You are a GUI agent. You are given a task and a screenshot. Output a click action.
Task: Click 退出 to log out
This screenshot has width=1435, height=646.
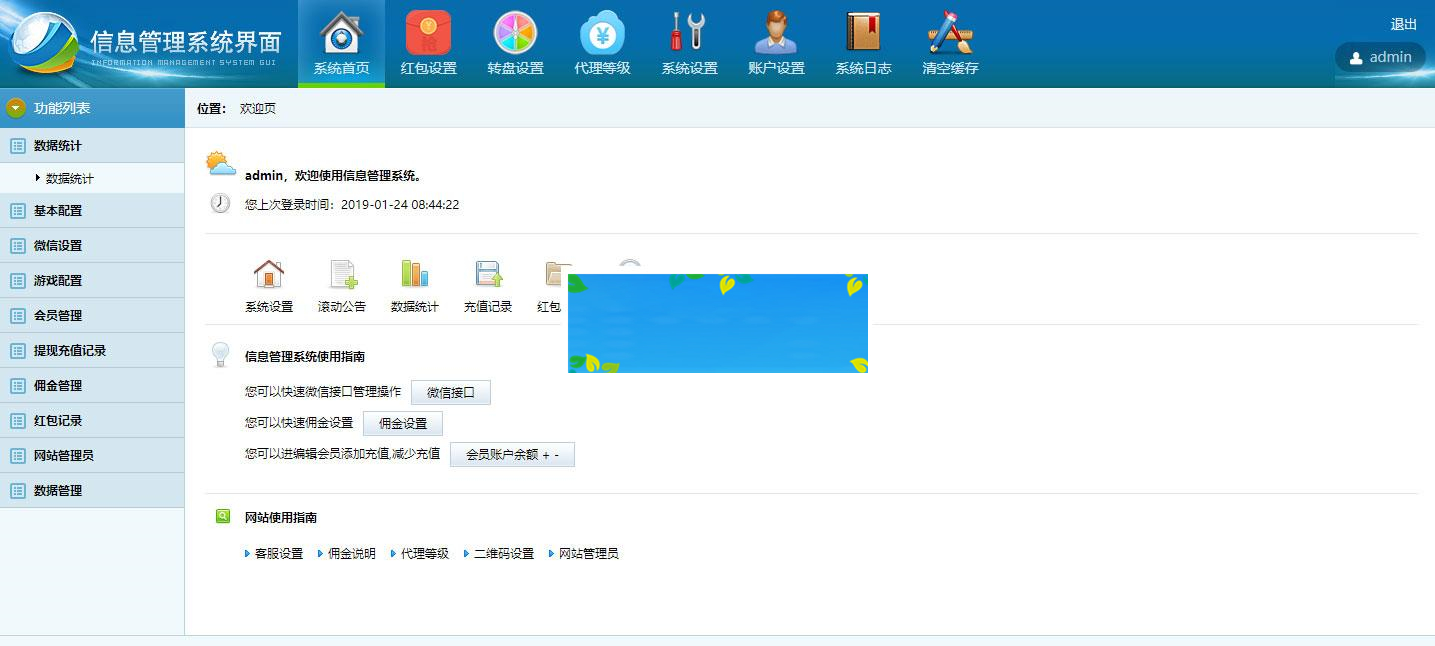tap(1404, 24)
